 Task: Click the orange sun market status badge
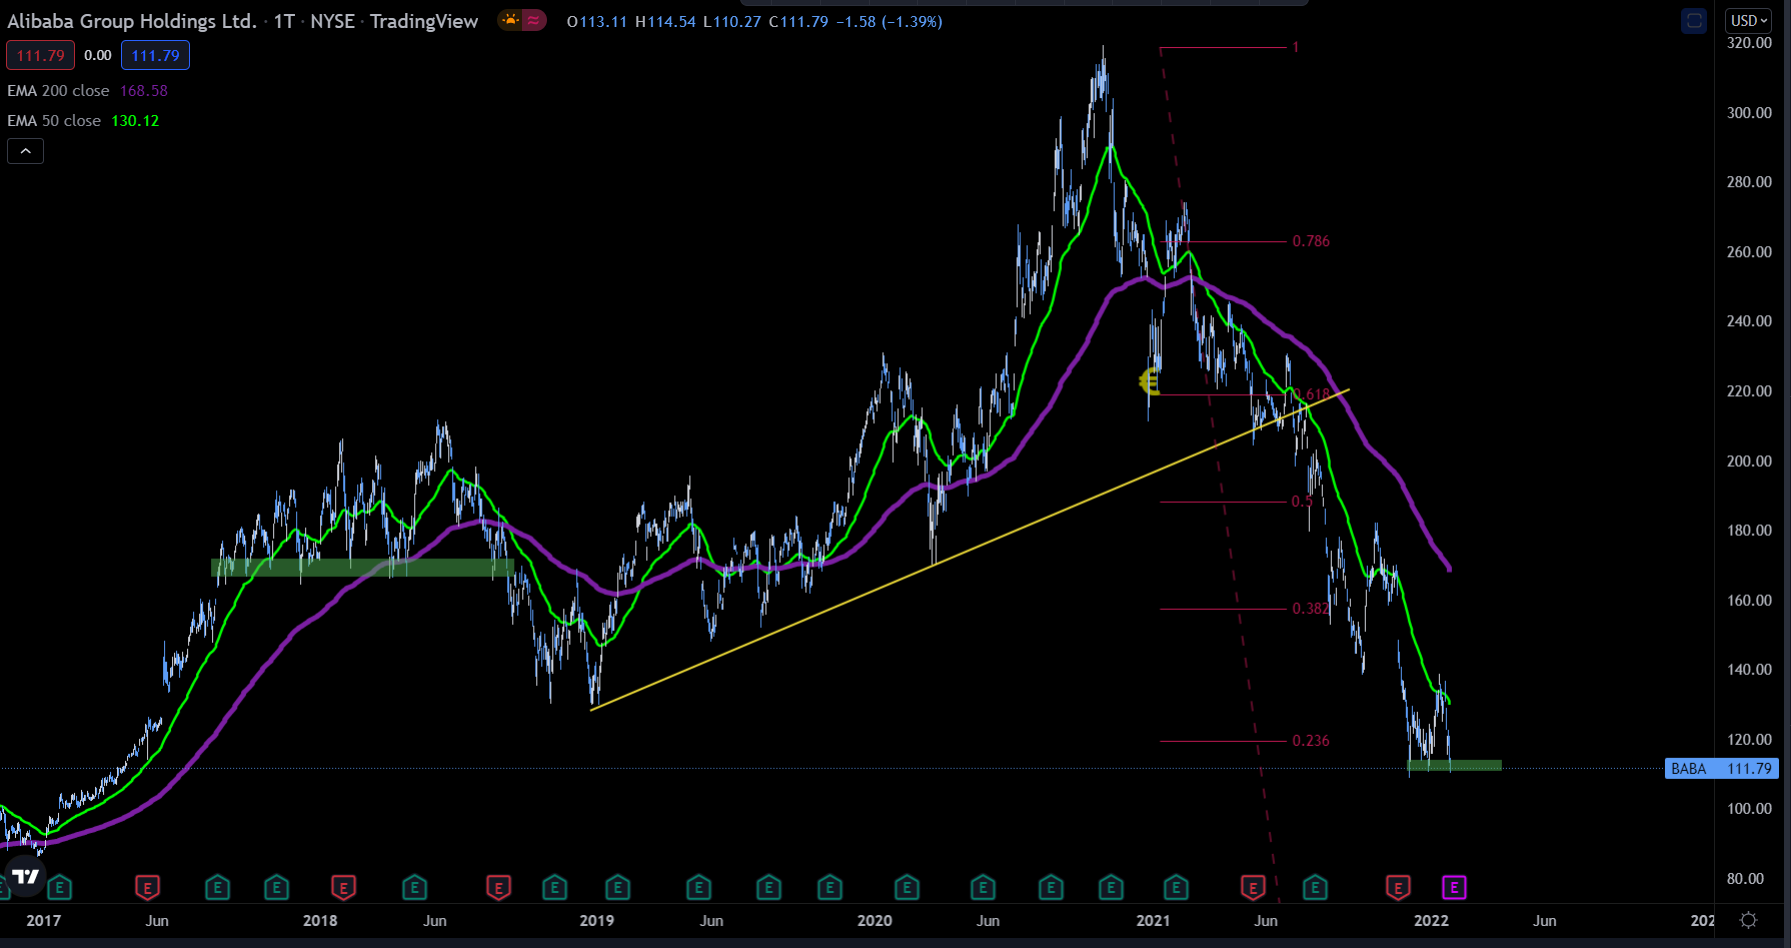[x=511, y=20]
